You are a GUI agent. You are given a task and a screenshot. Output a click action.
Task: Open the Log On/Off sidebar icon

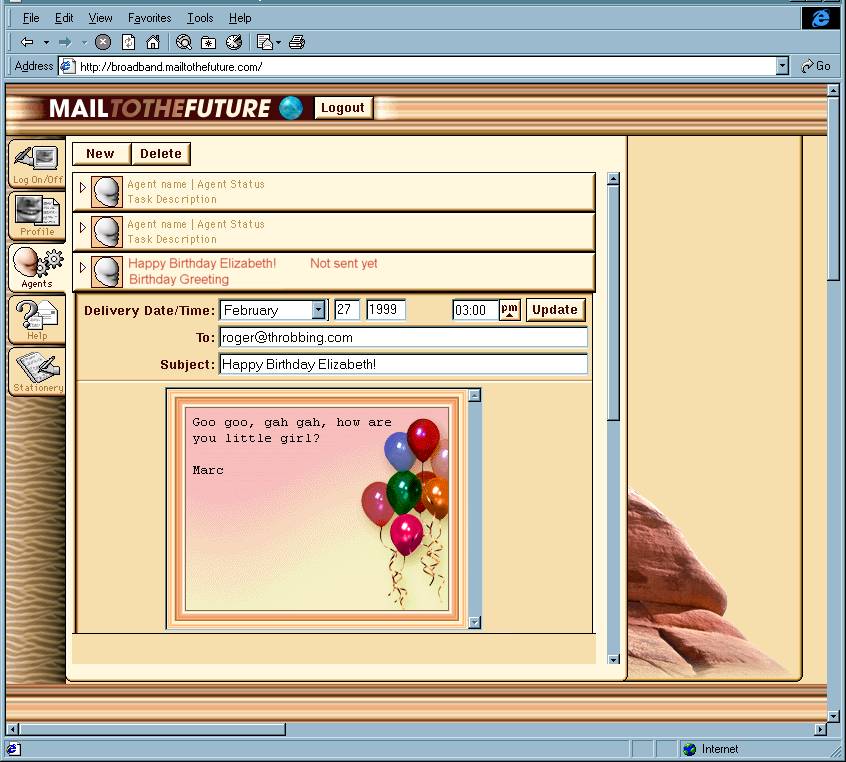tap(37, 164)
